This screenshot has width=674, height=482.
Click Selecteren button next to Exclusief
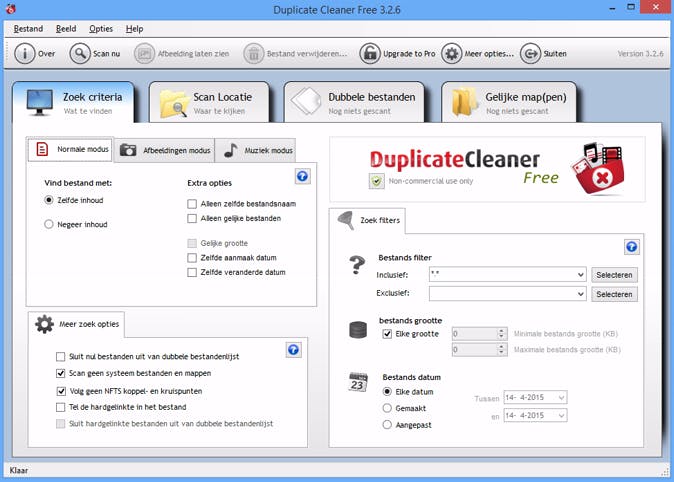614,295
